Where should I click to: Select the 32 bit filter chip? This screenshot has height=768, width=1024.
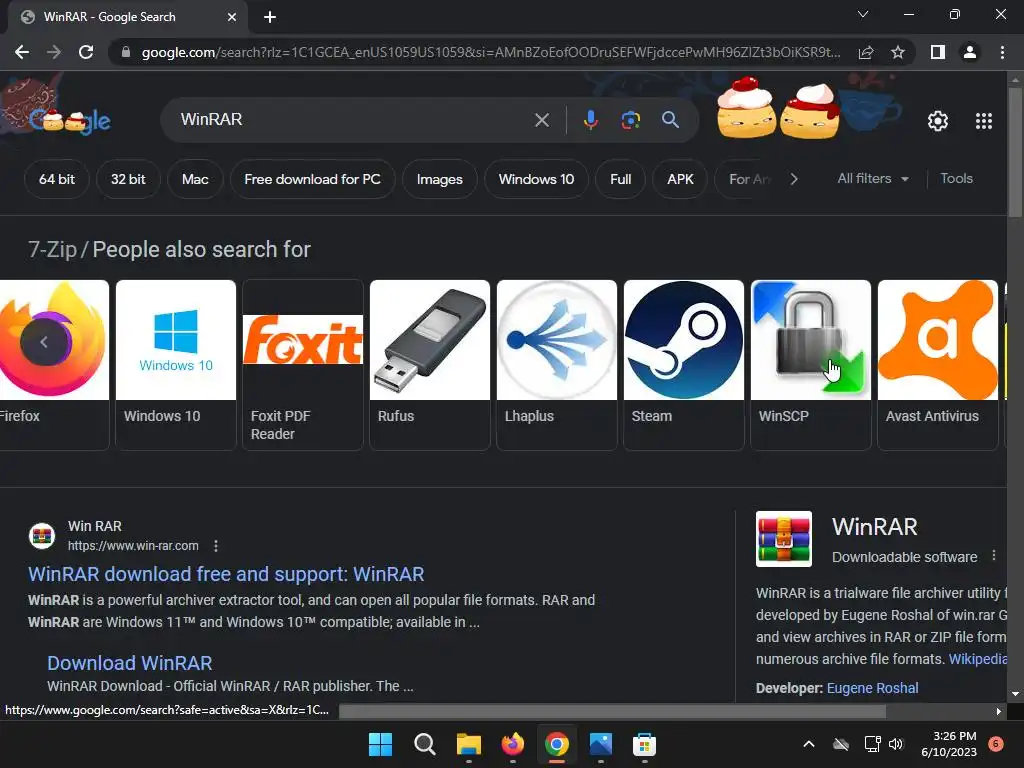128,179
